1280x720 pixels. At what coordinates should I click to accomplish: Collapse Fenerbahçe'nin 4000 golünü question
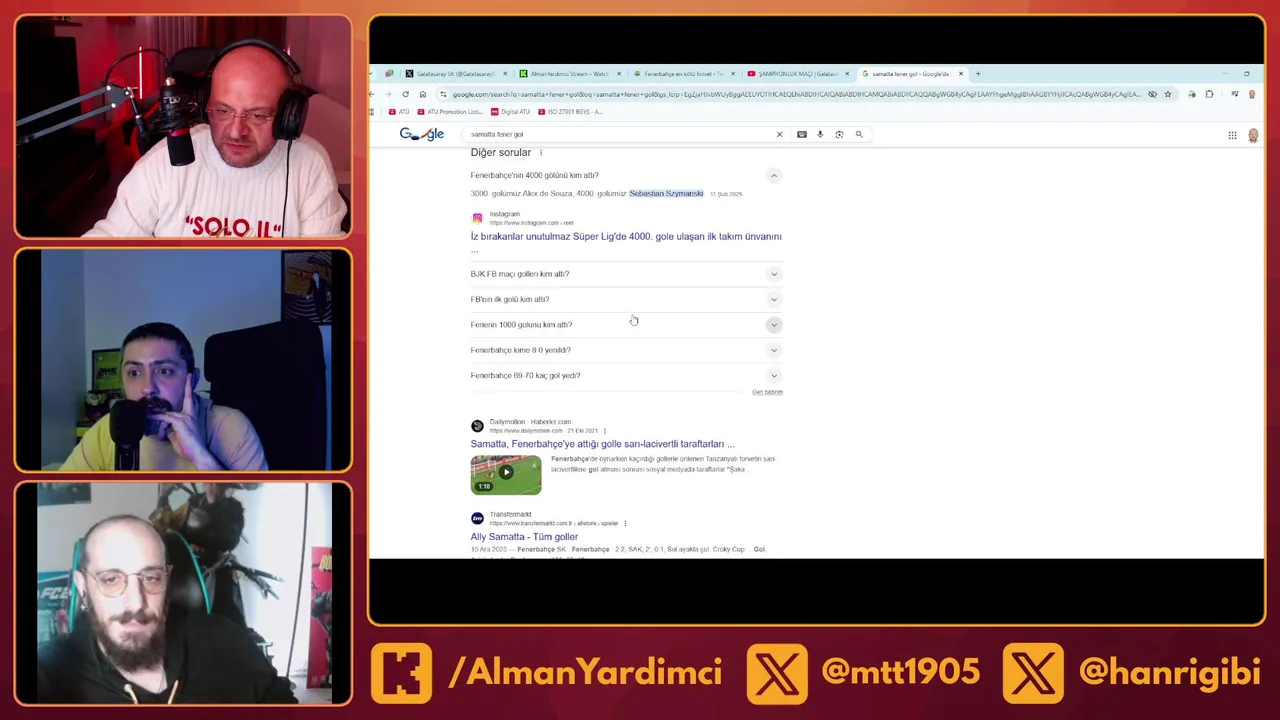click(774, 175)
